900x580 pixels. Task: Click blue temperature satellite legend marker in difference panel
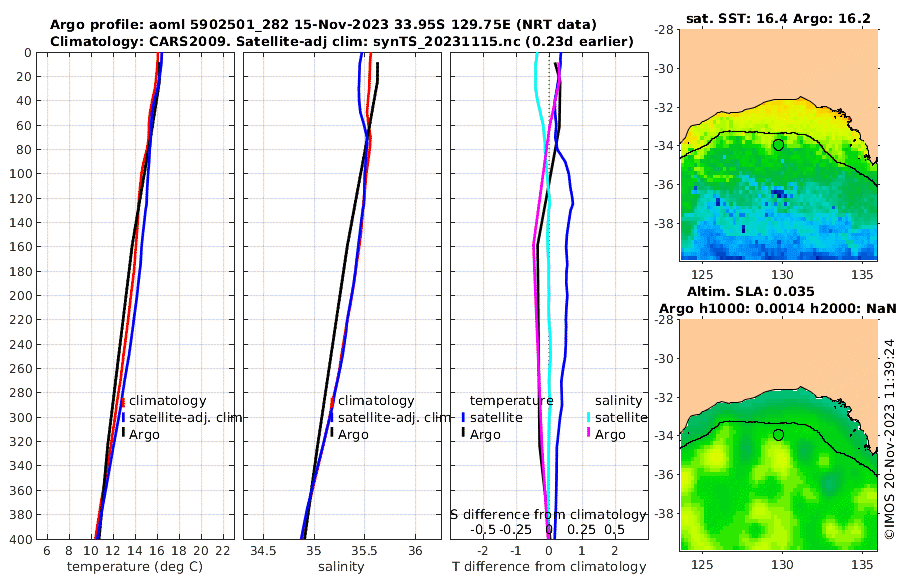coord(463,417)
